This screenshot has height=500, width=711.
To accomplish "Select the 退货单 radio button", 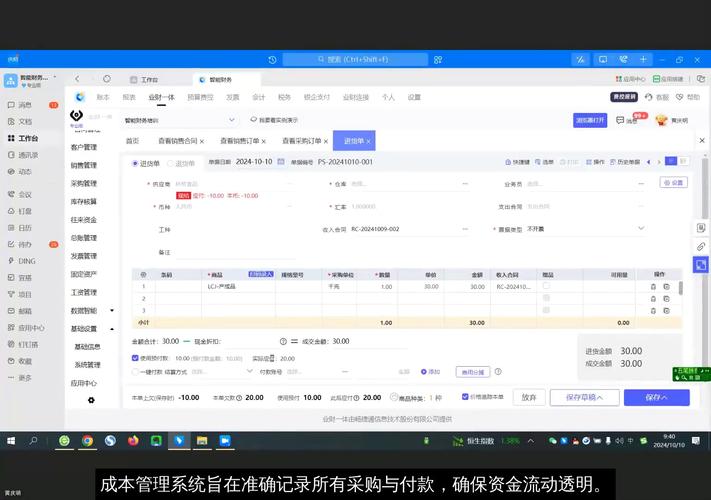I will pyautogui.click(x=170, y=163).
